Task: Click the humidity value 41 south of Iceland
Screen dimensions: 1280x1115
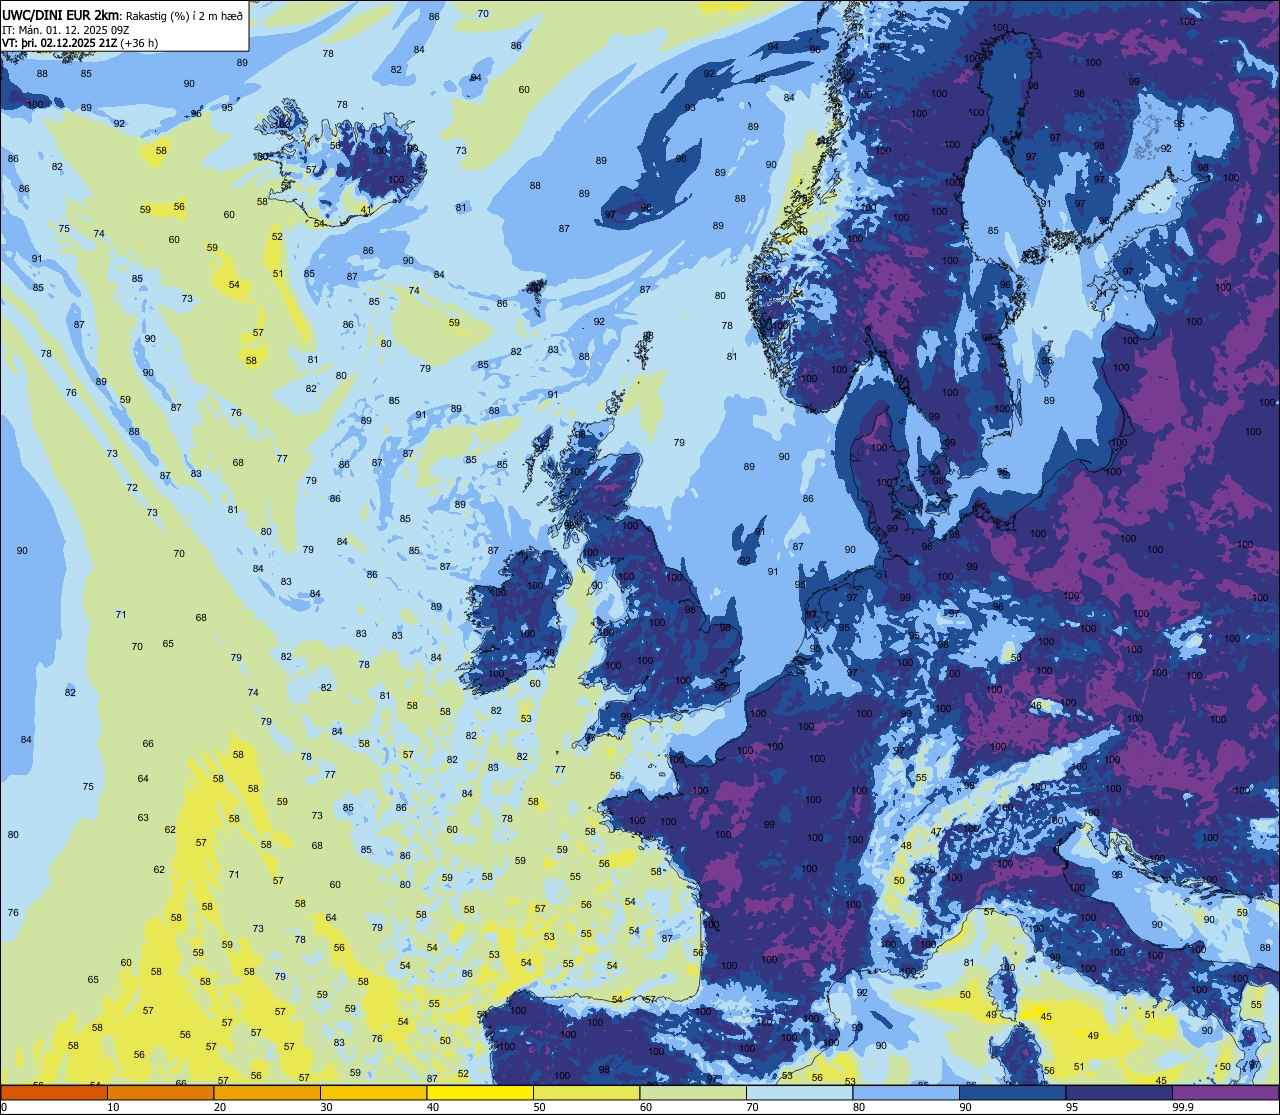Action: coord(366,210)
